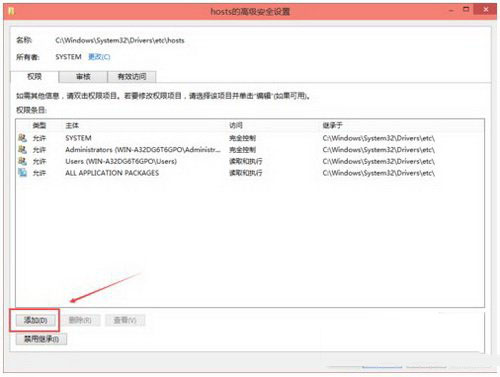The width and height of the screenshot is (500, 377).
Task: Click 读取和执行 in ALL APPLICATION PACKAGES row
Action: click(246, 173)
